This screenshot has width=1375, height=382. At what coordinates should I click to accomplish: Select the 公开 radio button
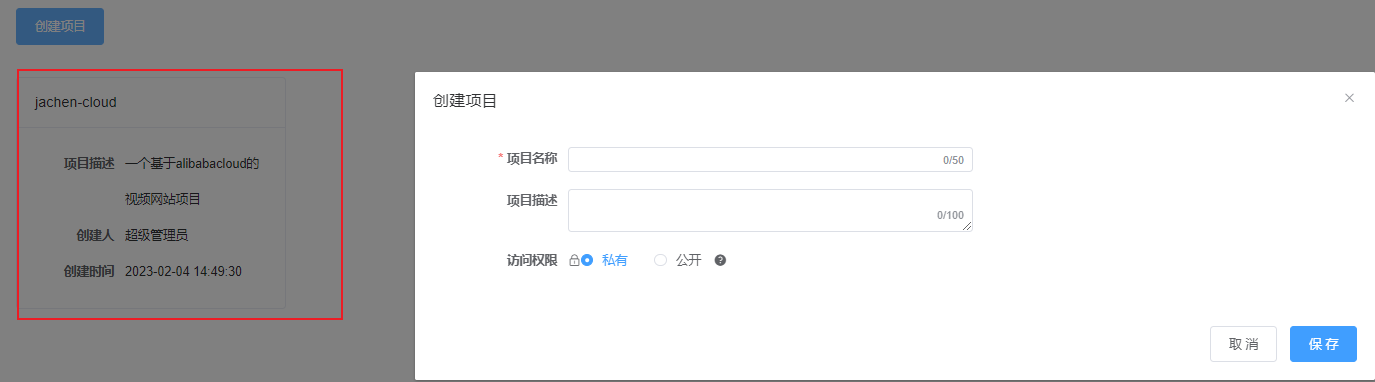point(660,260)
